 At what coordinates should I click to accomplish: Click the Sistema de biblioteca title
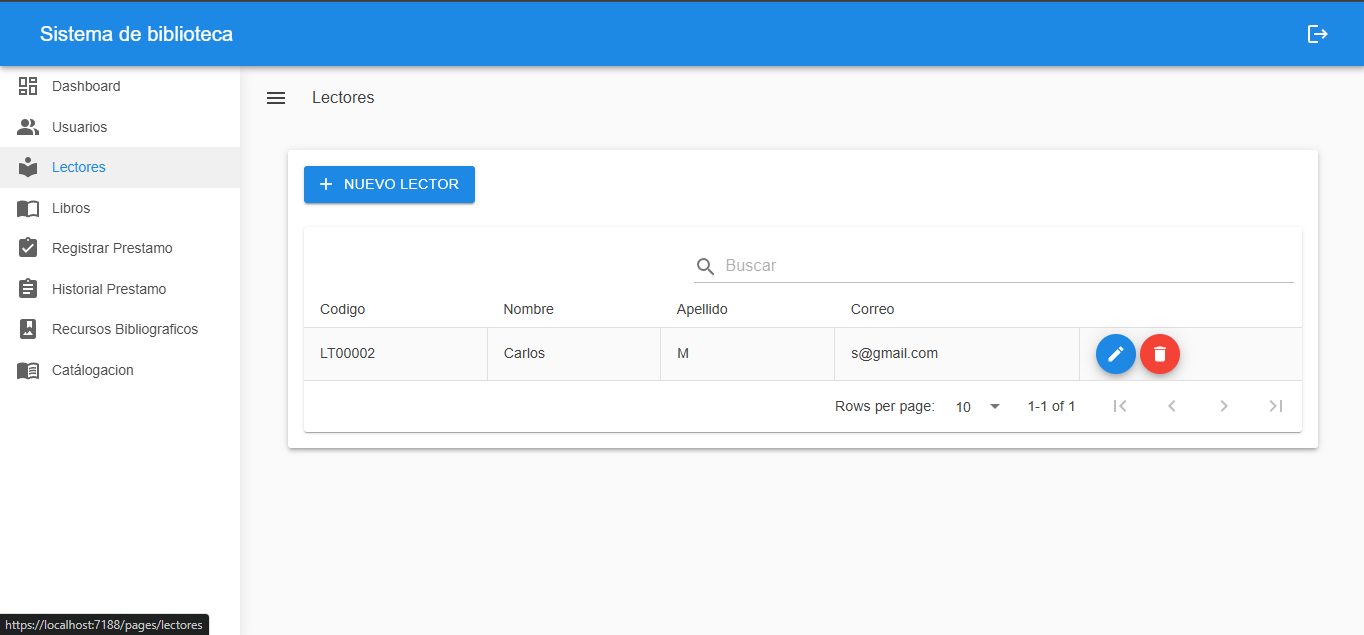point(136,34)
